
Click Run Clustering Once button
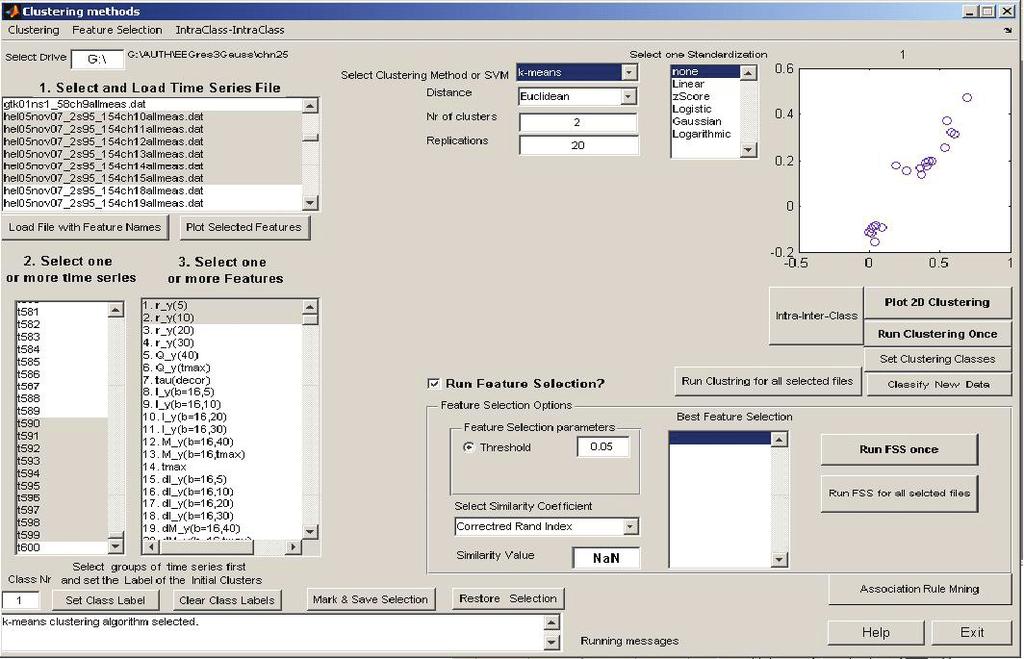pos(936,334)
